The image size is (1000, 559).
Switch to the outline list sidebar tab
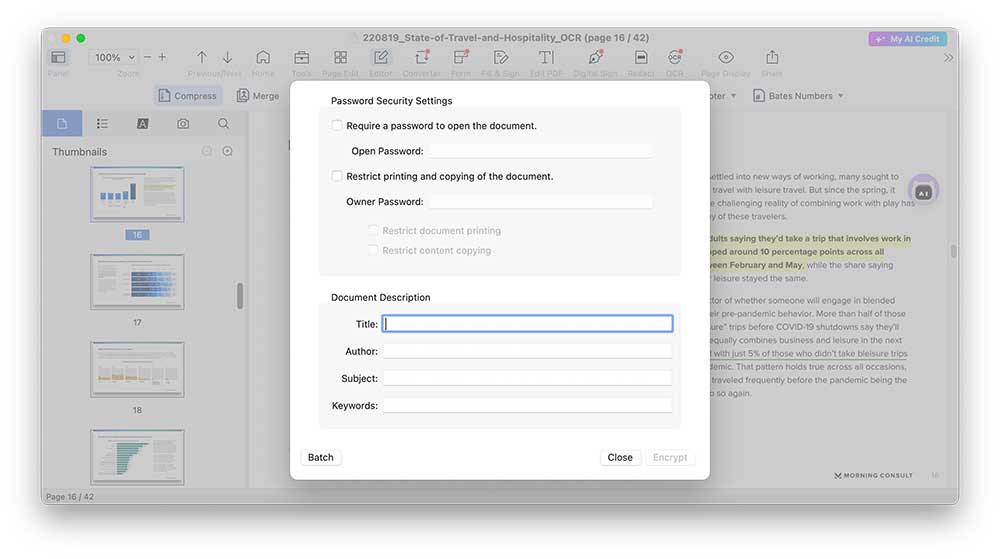102,124
